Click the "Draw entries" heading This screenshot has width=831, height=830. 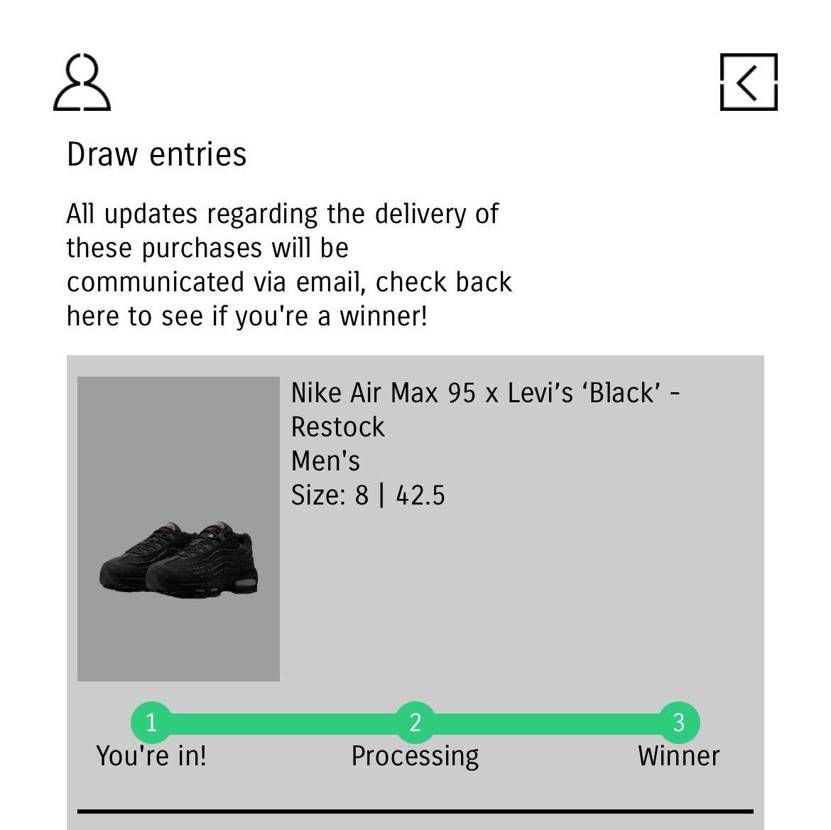157,155
